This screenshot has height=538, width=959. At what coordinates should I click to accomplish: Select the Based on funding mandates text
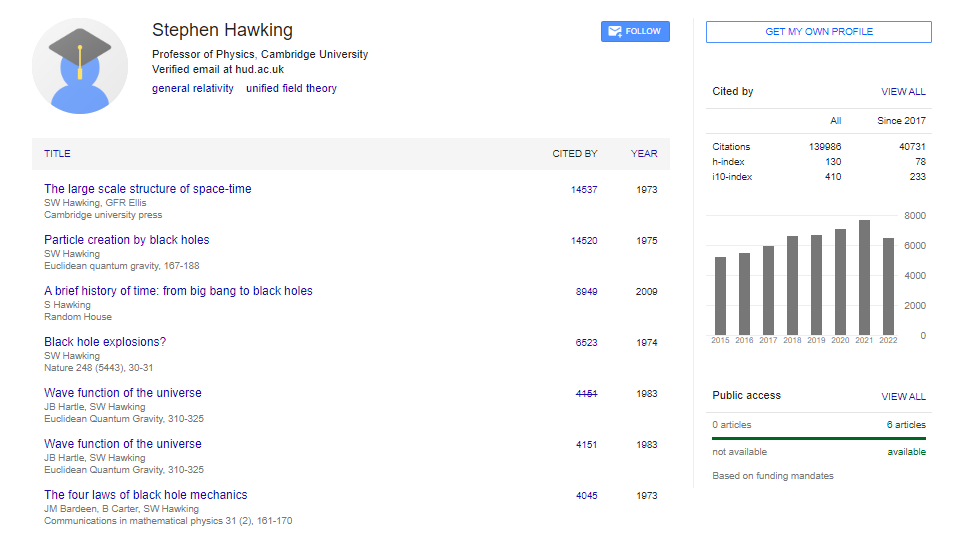click(x=772, y=476)
